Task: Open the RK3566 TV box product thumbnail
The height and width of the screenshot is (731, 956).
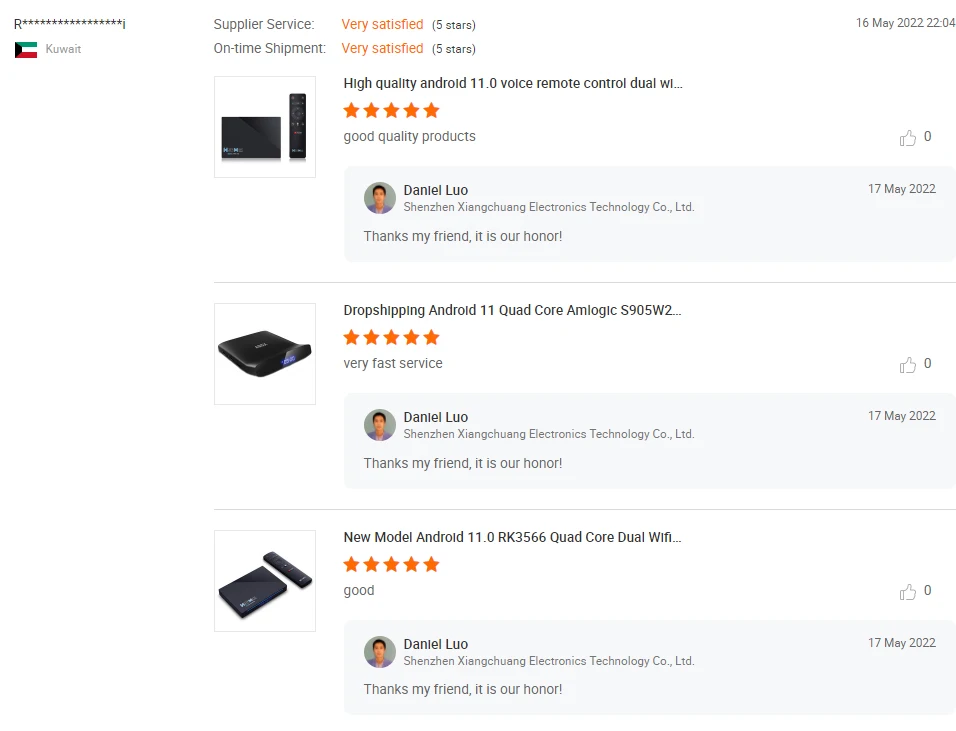Action: [x=265, y=581]
